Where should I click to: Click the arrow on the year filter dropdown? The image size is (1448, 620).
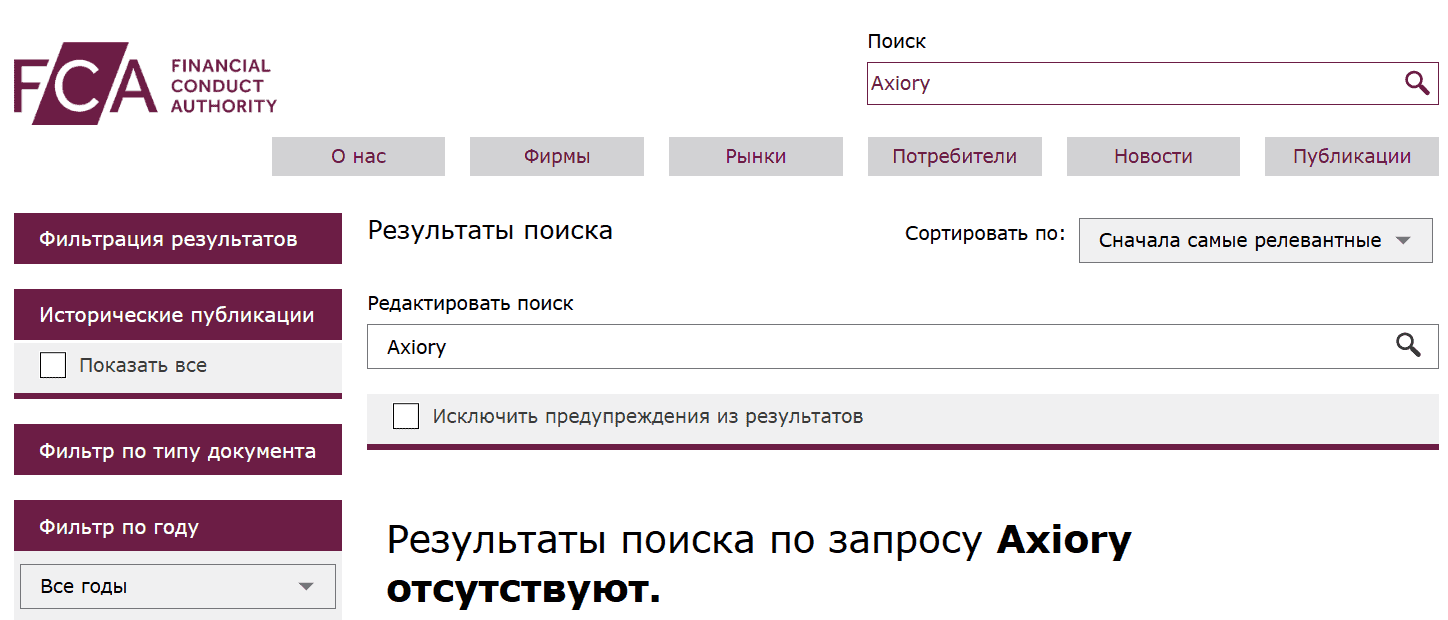[307, 587]
